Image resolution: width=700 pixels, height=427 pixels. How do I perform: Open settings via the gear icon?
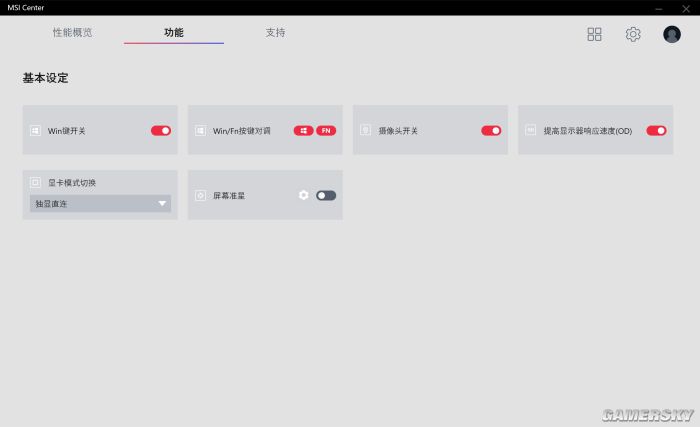pos(633,34)
